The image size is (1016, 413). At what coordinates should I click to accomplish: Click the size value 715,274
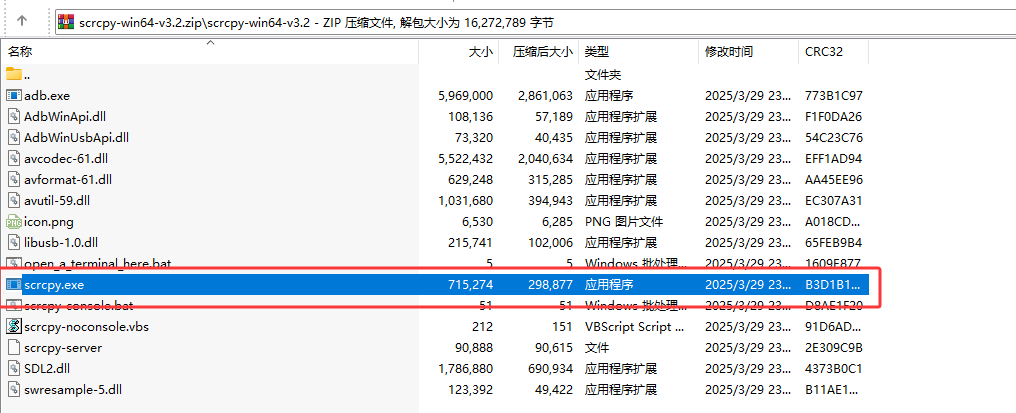point(470,284)
